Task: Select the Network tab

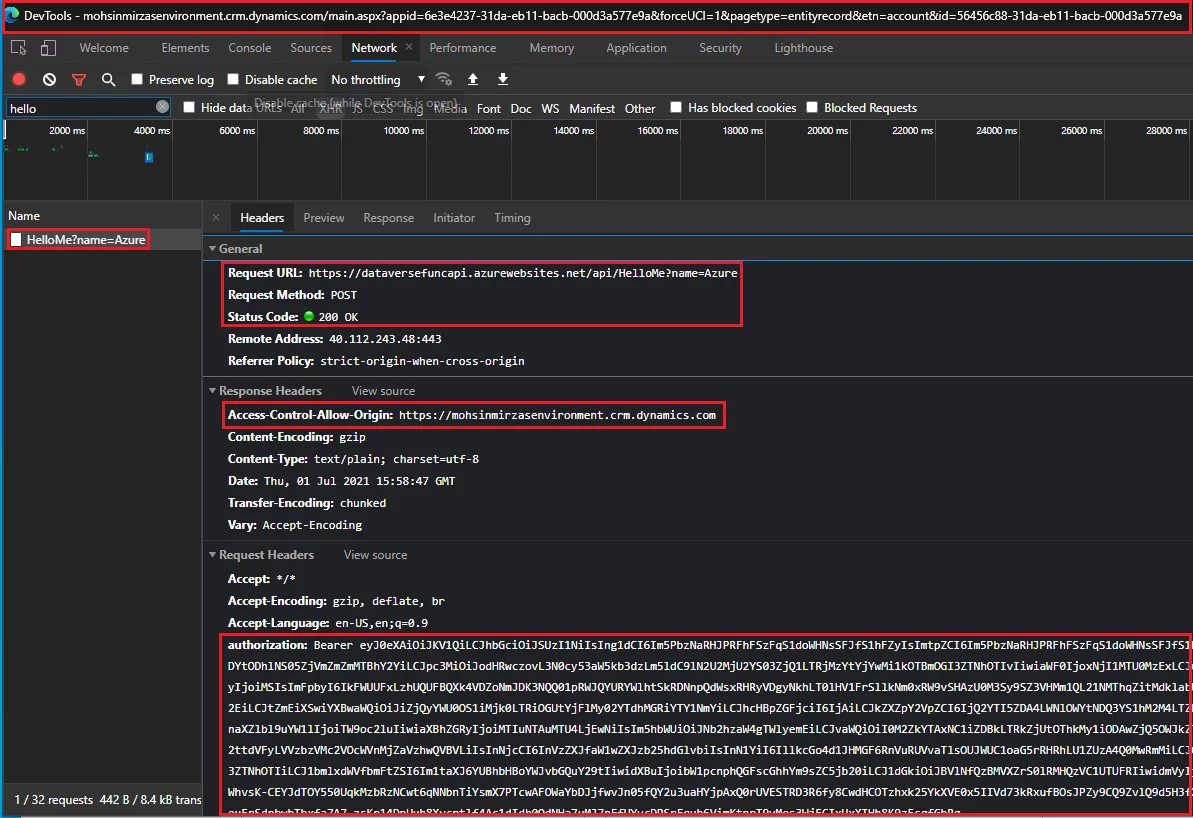Action: tap(374, 47)
